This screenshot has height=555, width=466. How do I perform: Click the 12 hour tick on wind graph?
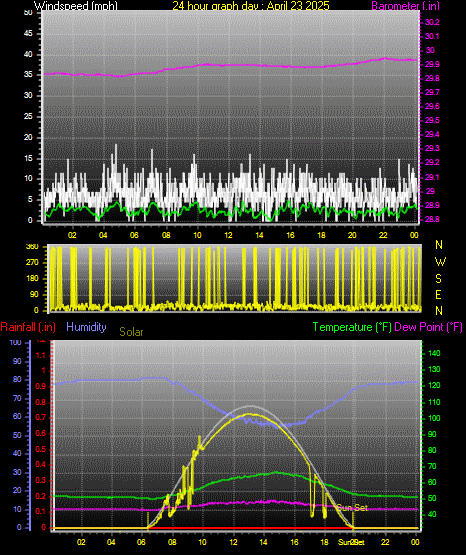coord(228,235)
